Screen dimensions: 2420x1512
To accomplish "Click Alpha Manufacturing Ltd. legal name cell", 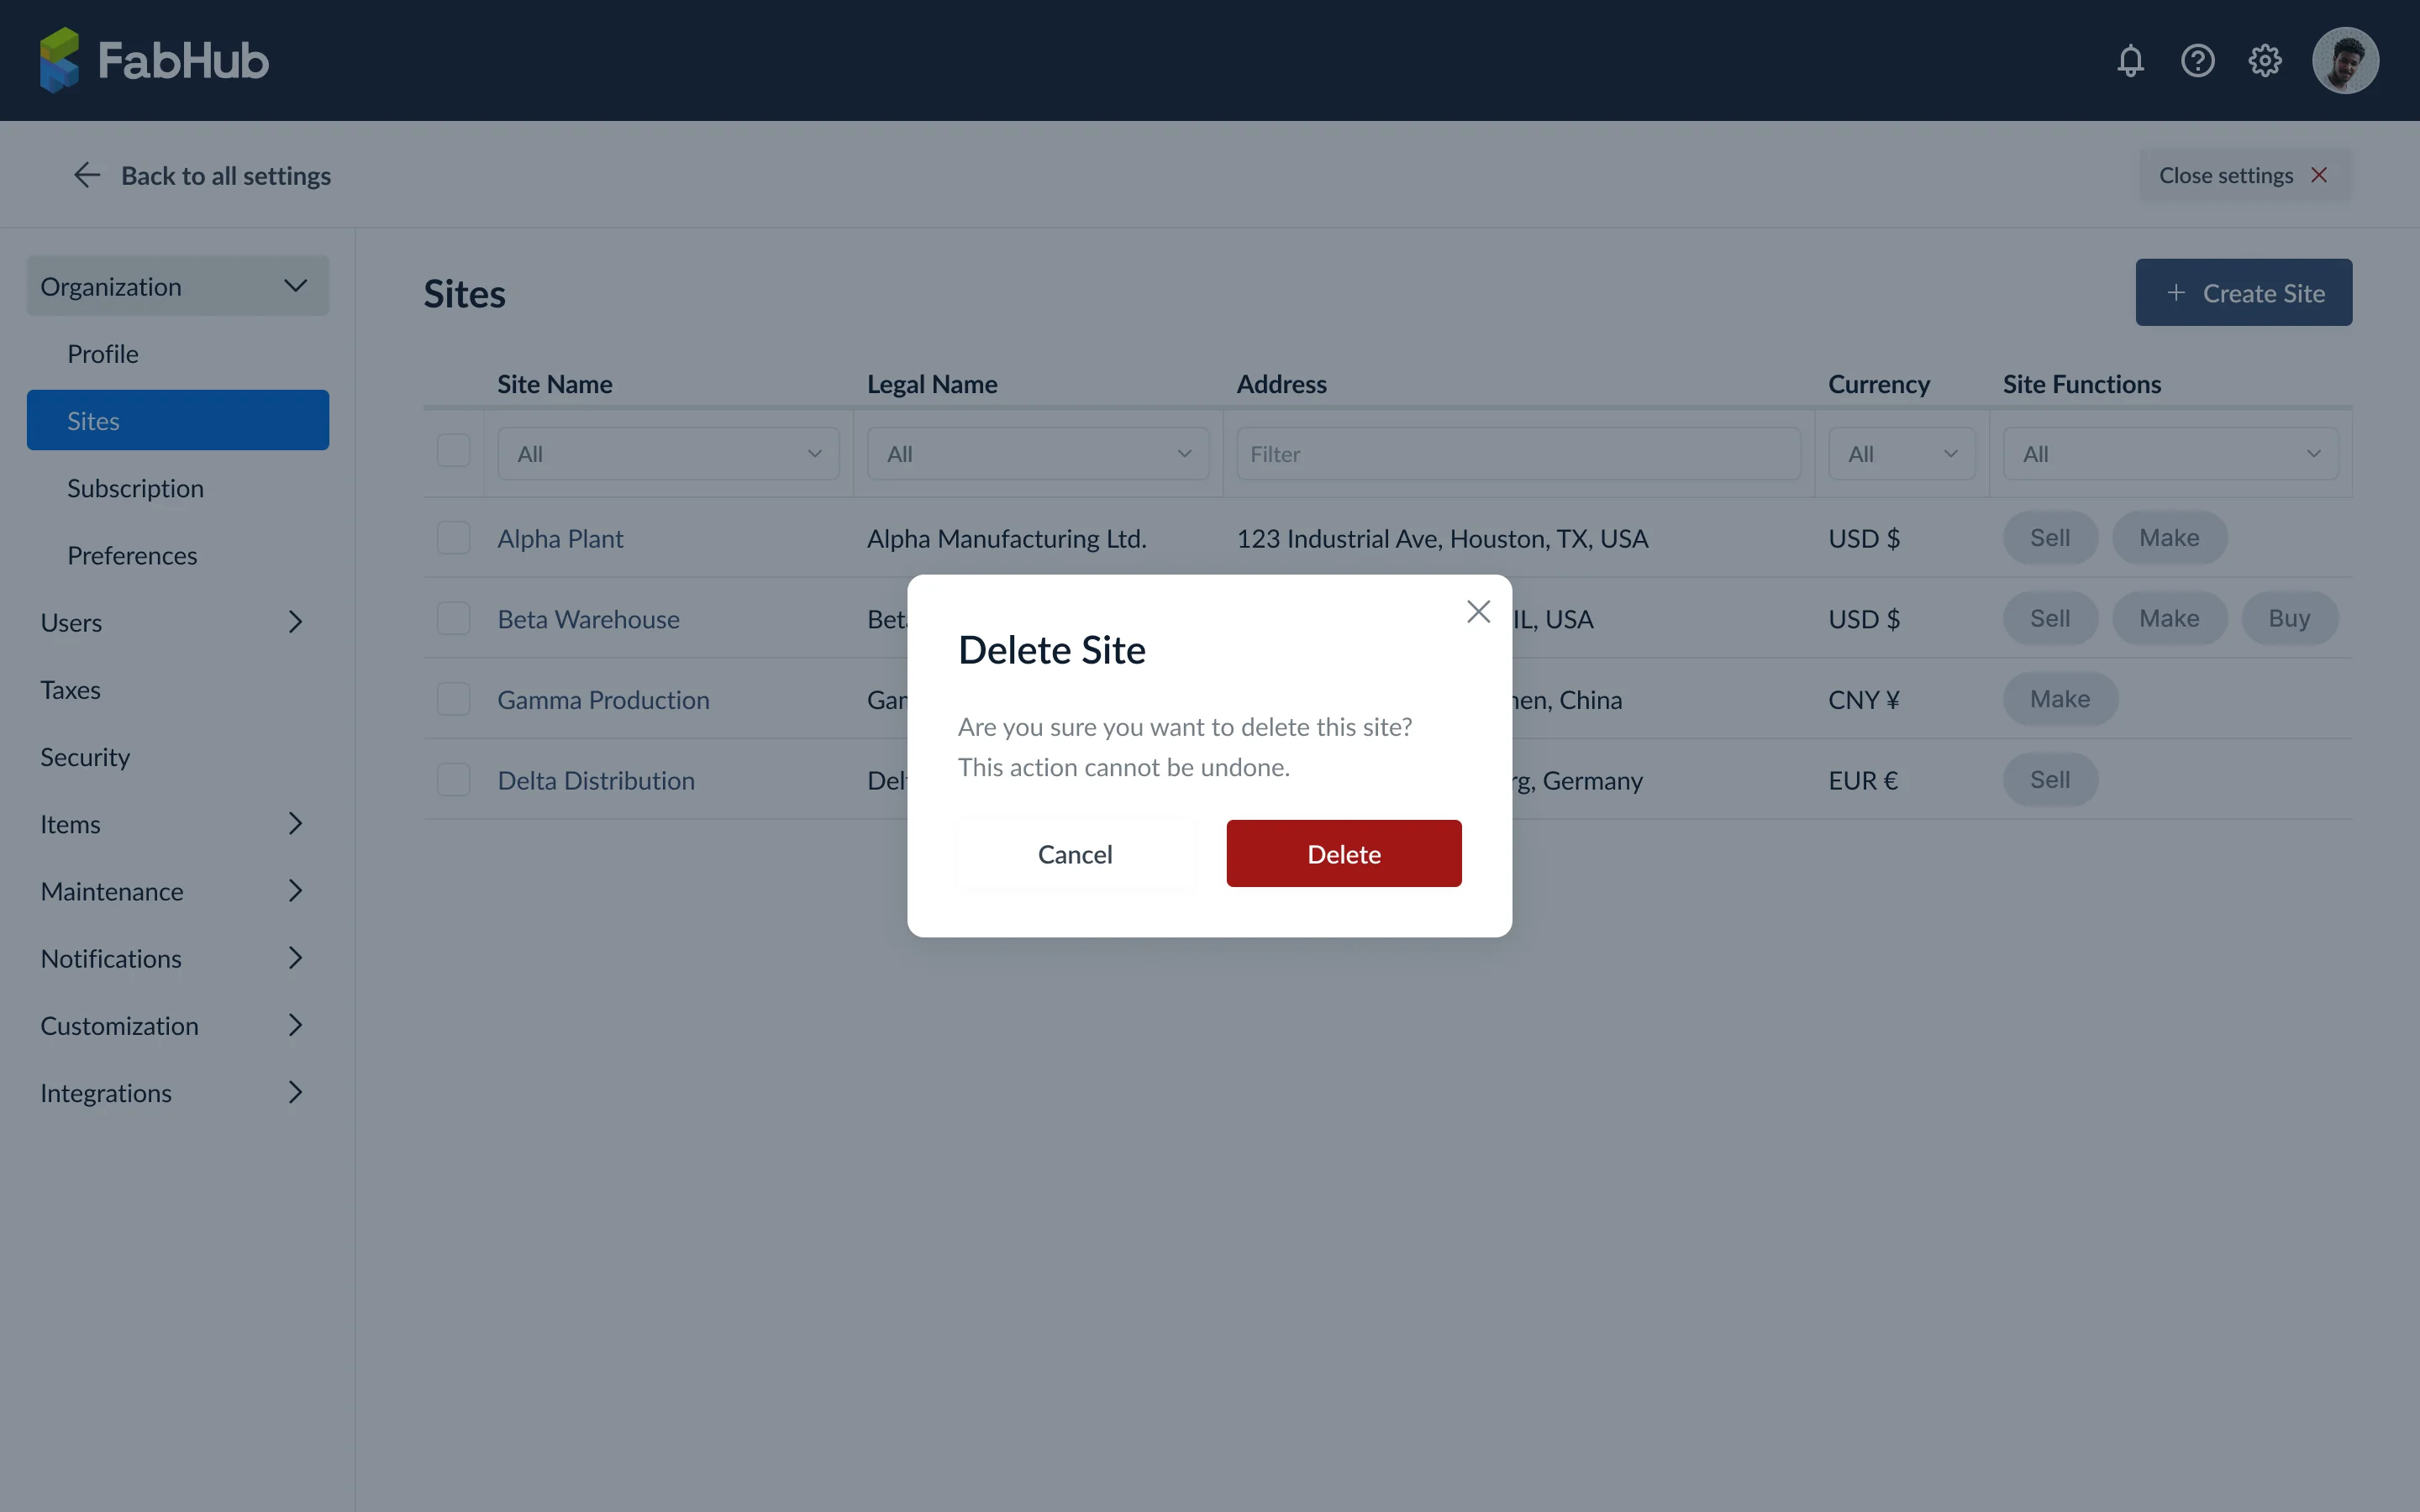I will (1006, 538).
